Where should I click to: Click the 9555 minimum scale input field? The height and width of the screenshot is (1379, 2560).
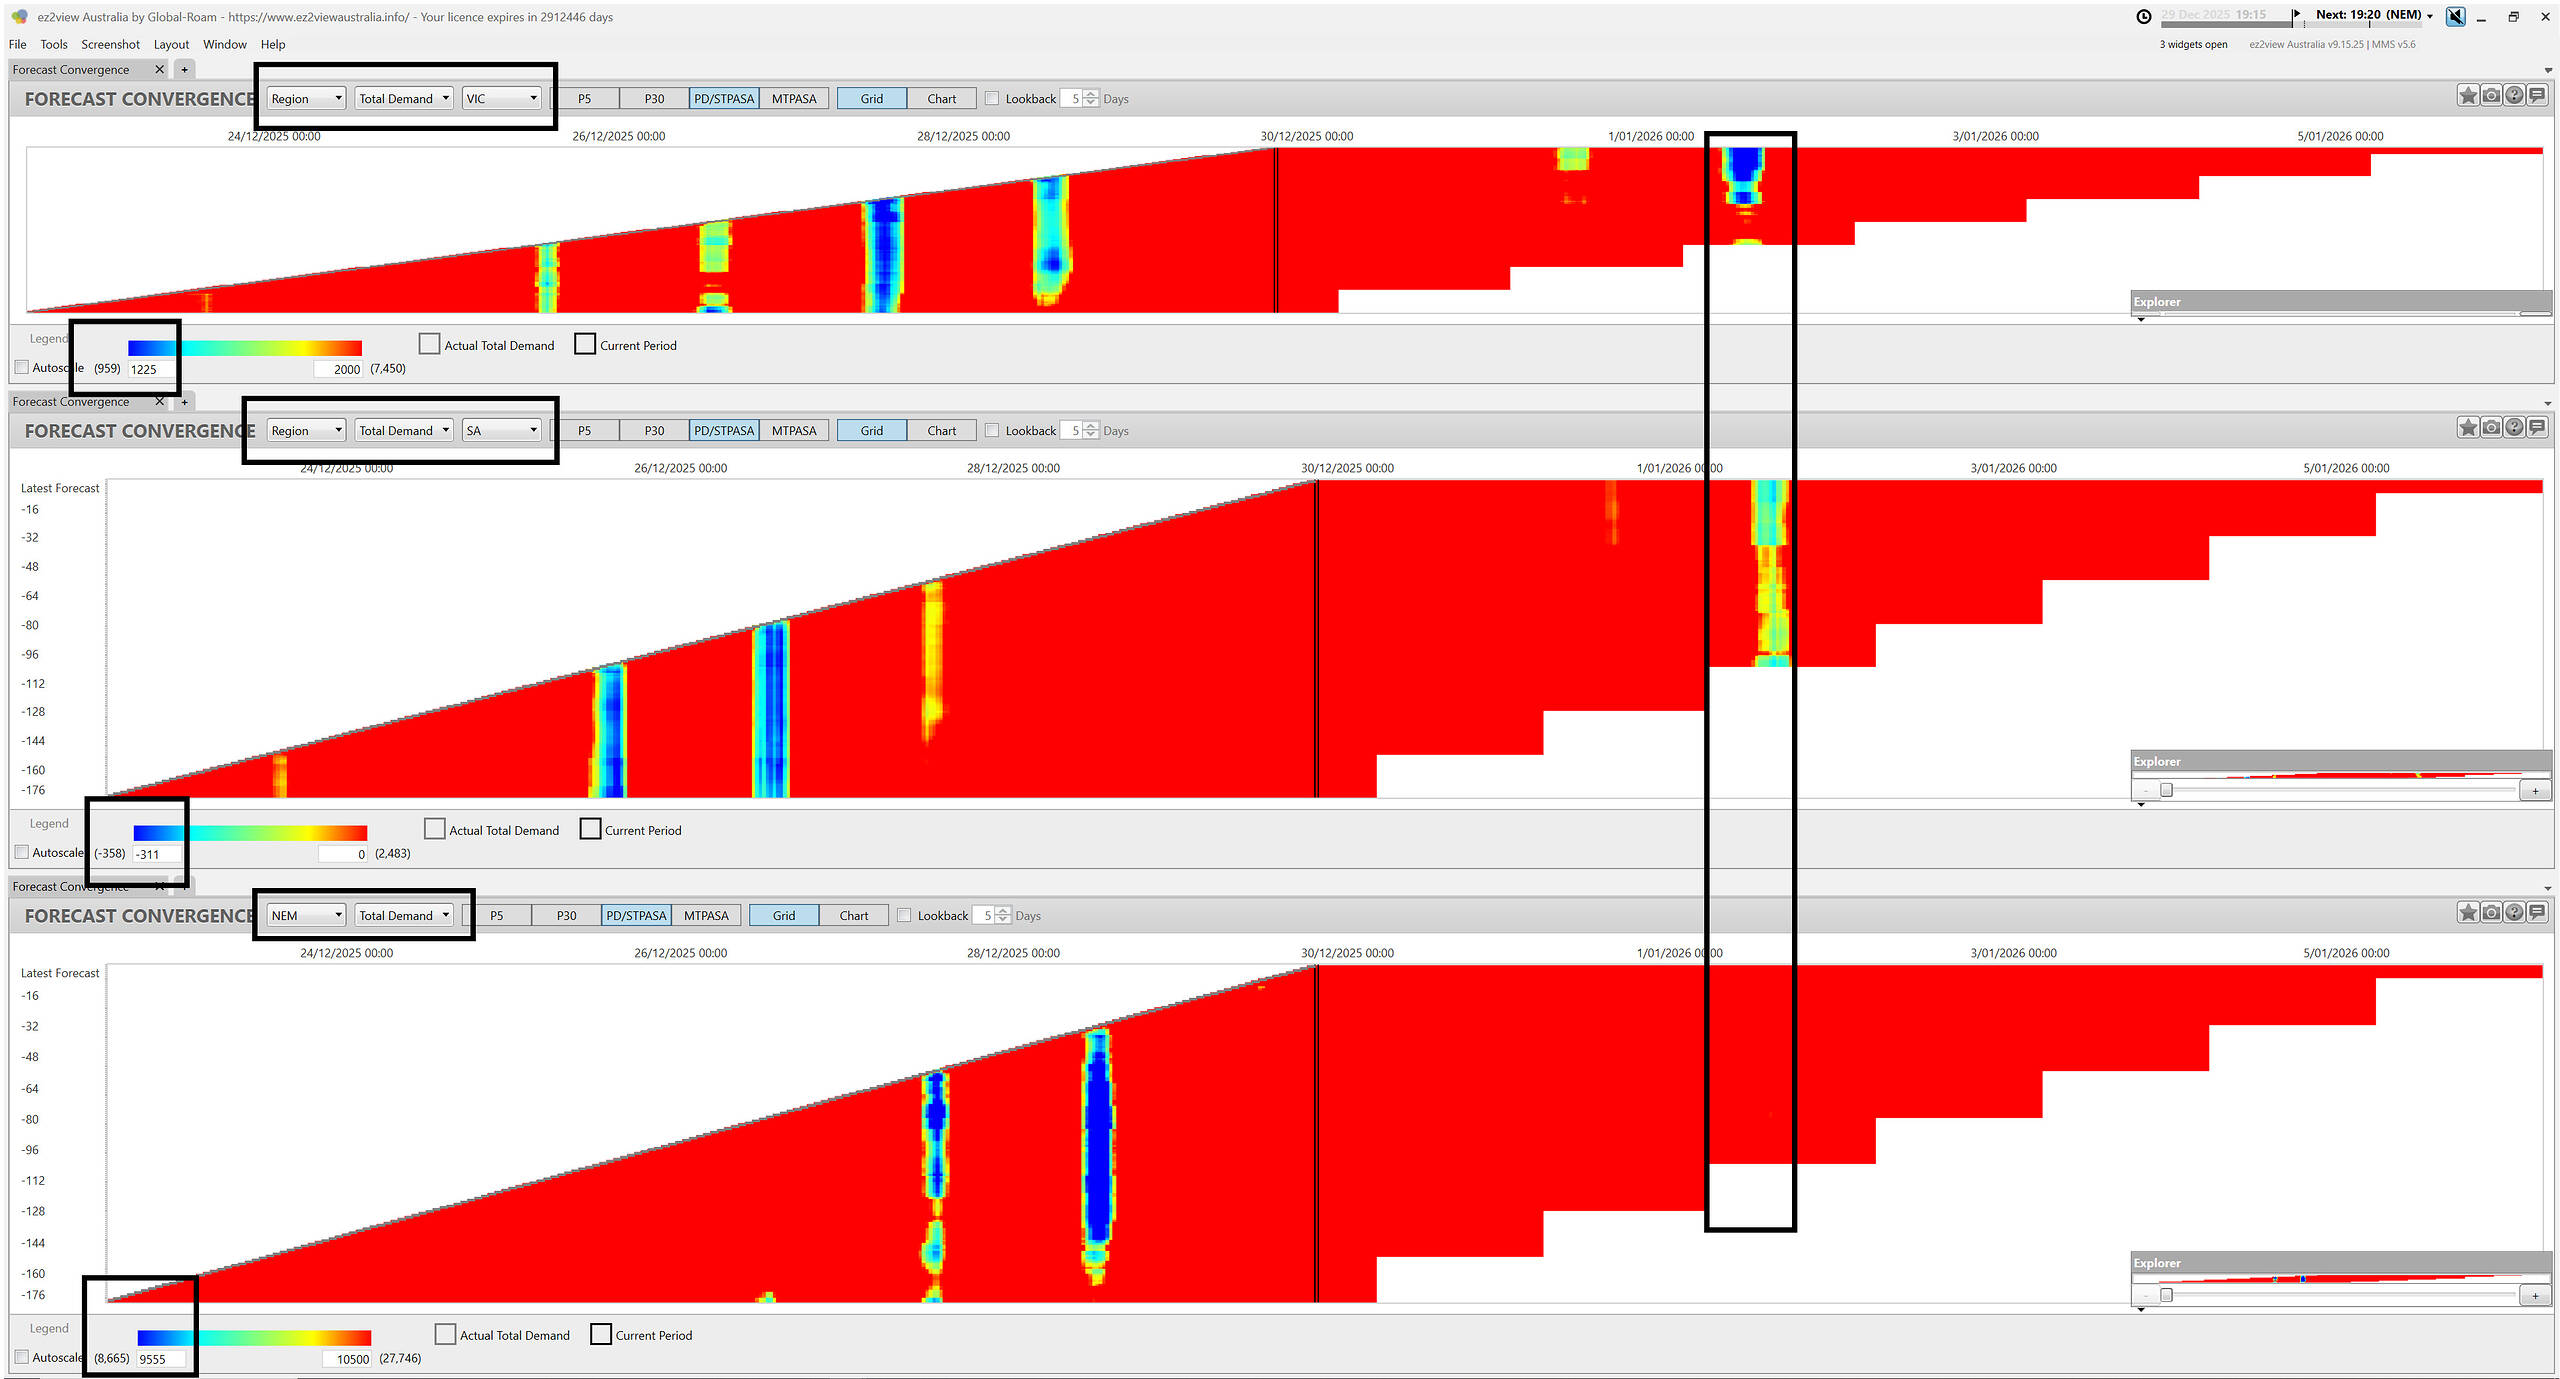pyautogui.click(x=160, y=1360)
